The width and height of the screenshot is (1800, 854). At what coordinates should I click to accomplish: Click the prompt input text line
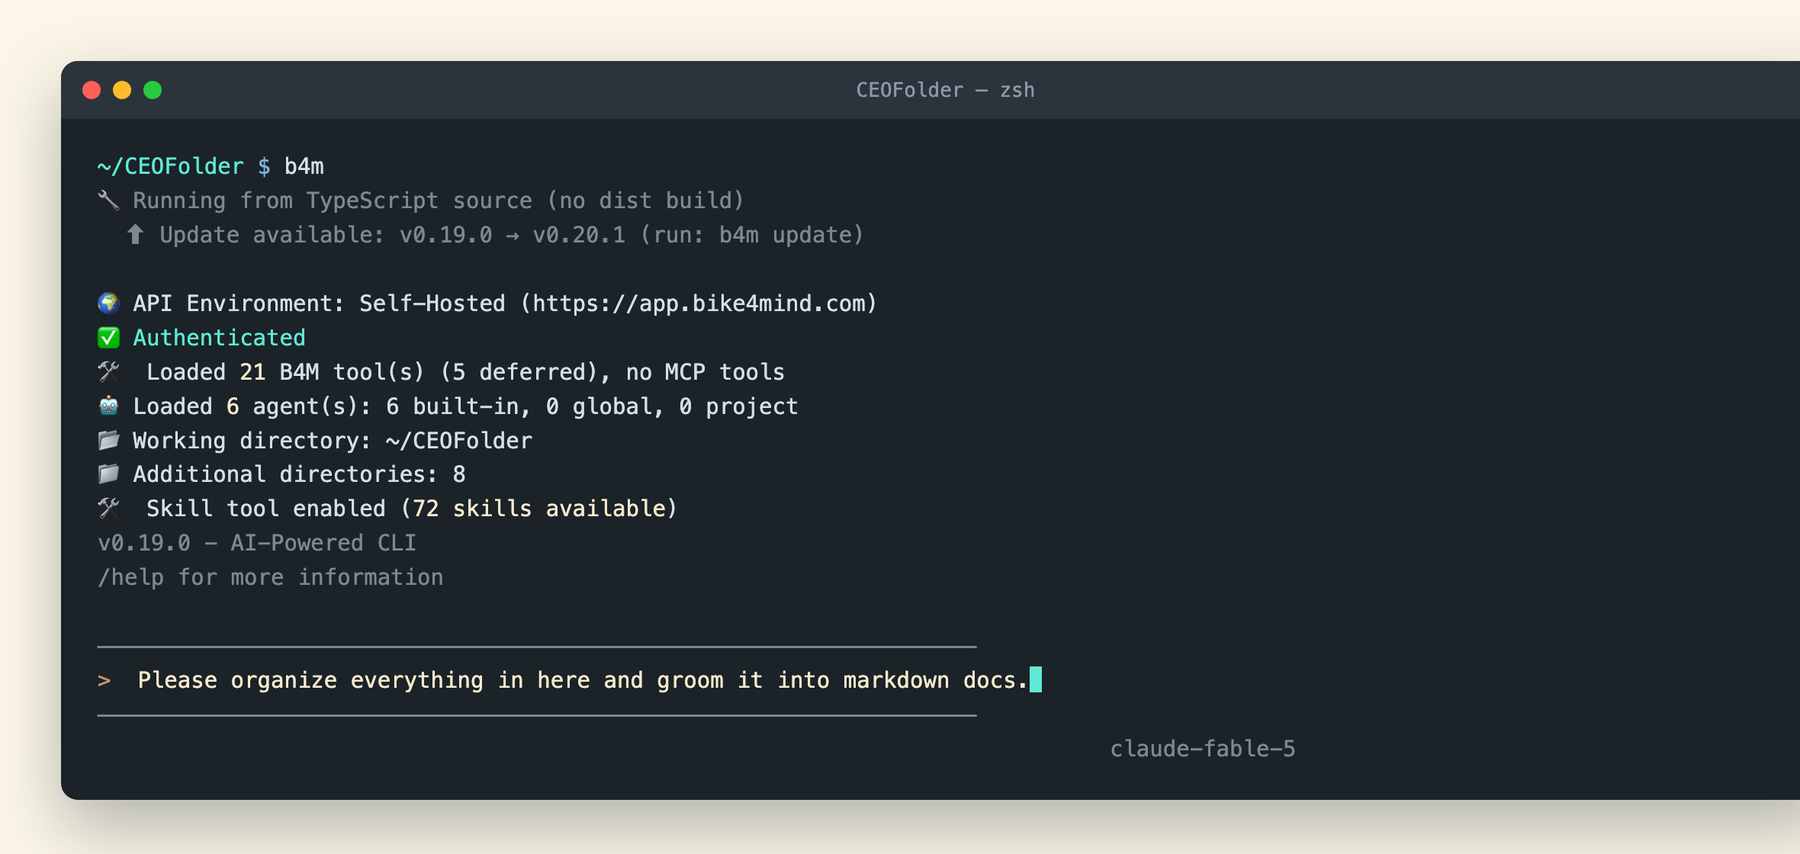[583, 680]
